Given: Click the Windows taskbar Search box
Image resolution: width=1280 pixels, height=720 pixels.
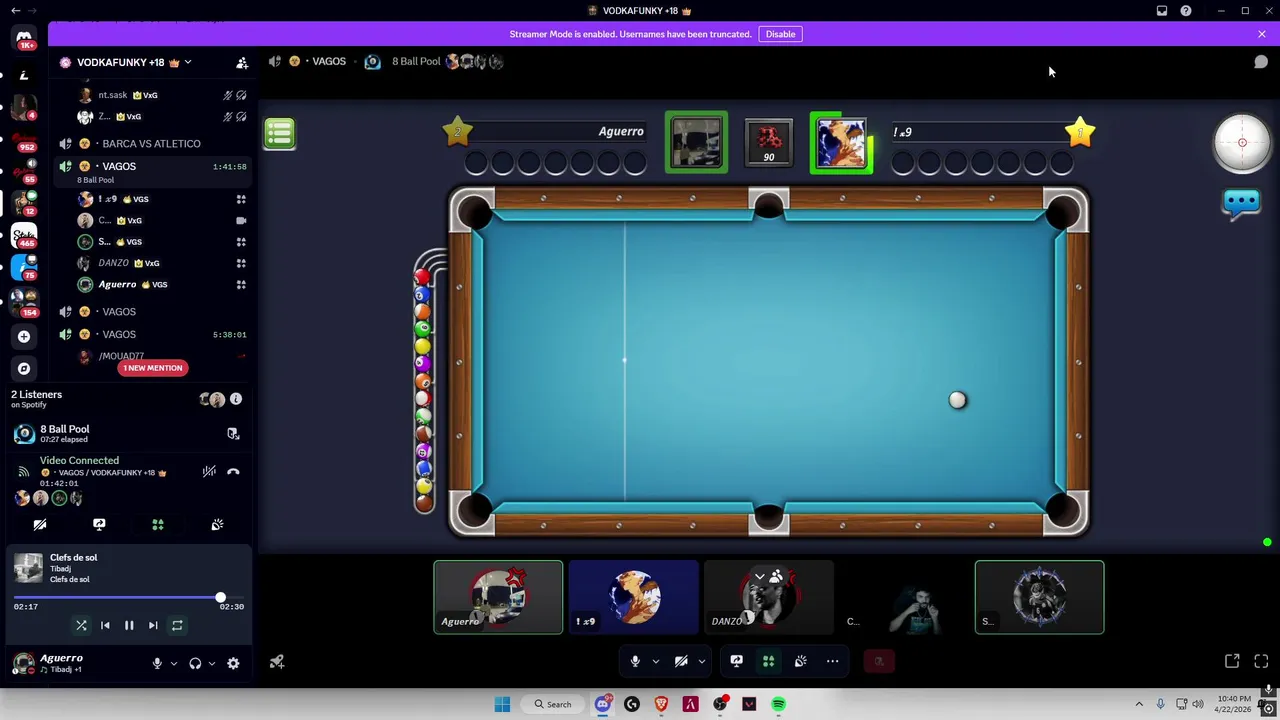Looking at the screenshot, I should (553, 704).
